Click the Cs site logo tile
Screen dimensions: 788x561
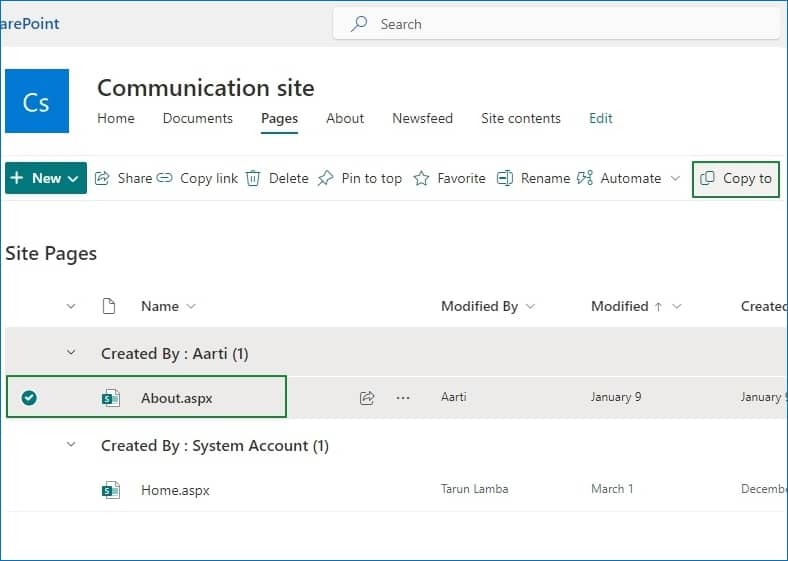pyautogui.click(x=37, y=101)
